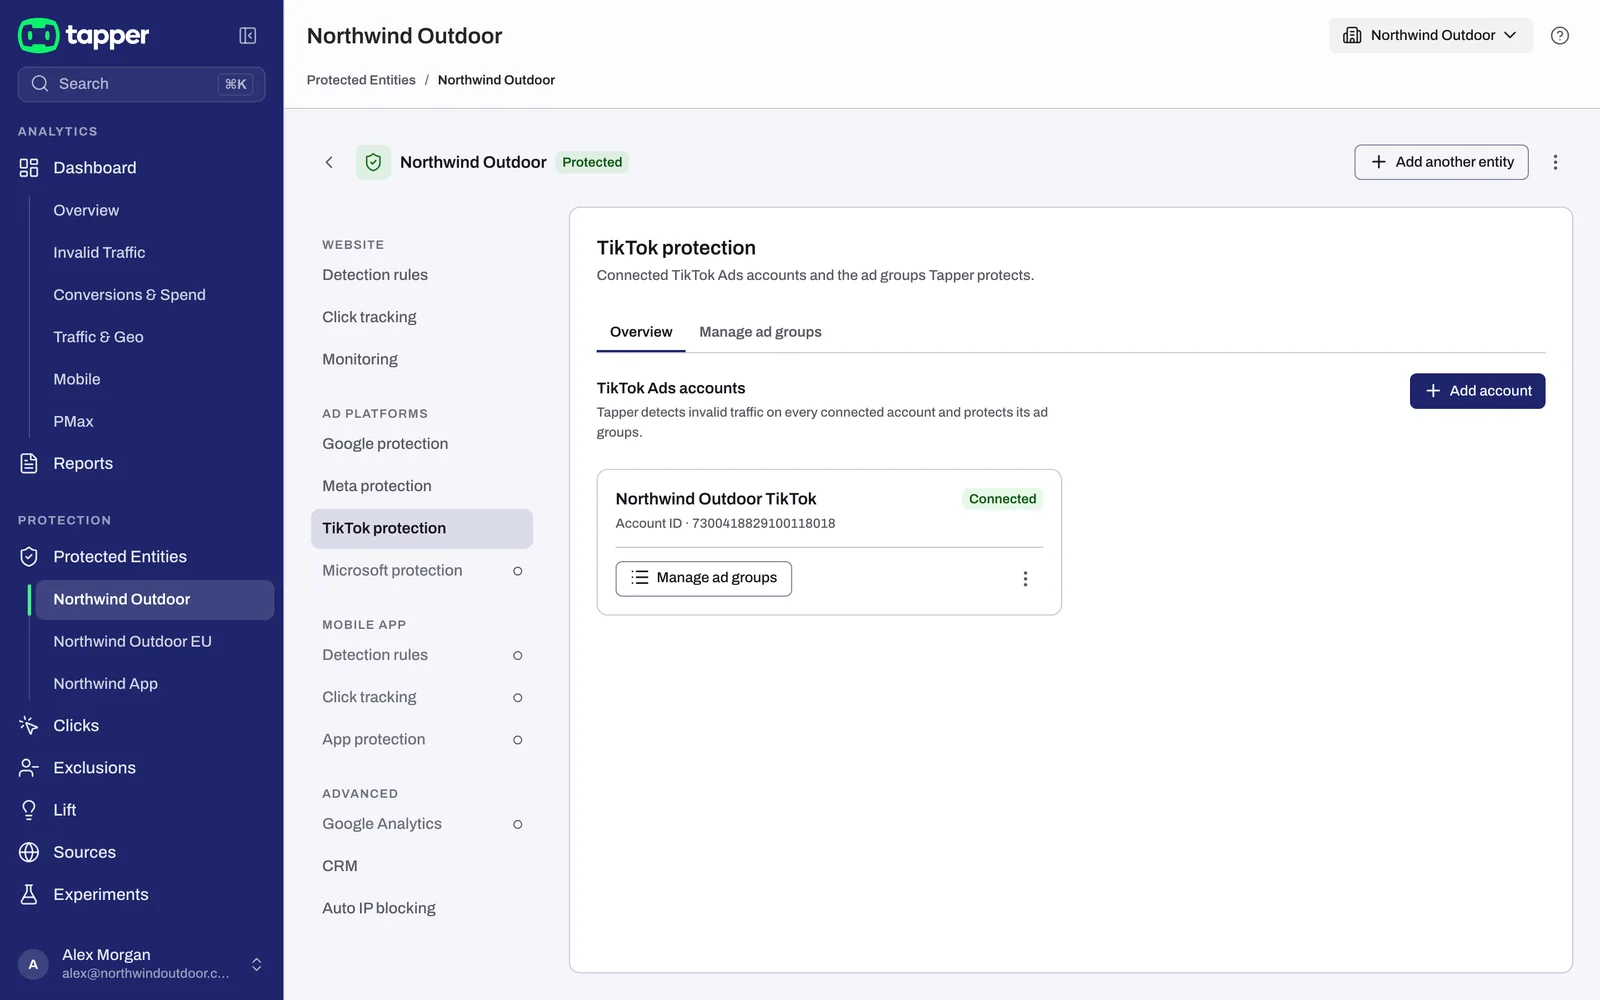The width and height of the screenshot is (1600, 1000).
Task: Open Traffic & Geo analytics
Action: tap(155, 337)
